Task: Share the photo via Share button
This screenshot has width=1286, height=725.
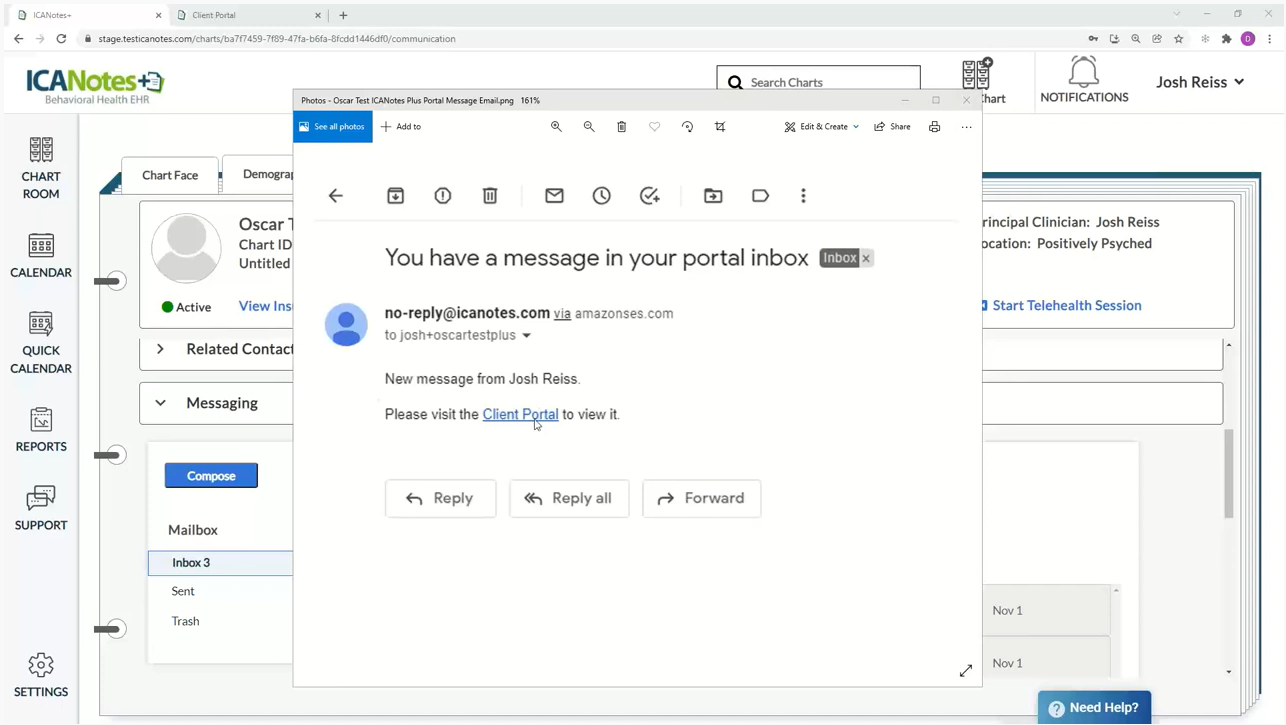Action: (892, 127)
